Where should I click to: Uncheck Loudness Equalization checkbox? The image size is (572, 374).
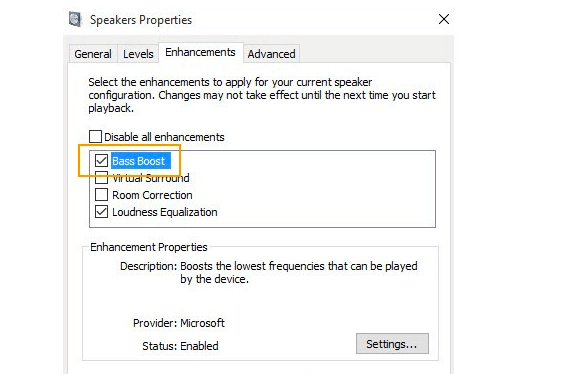coord(101,212)
